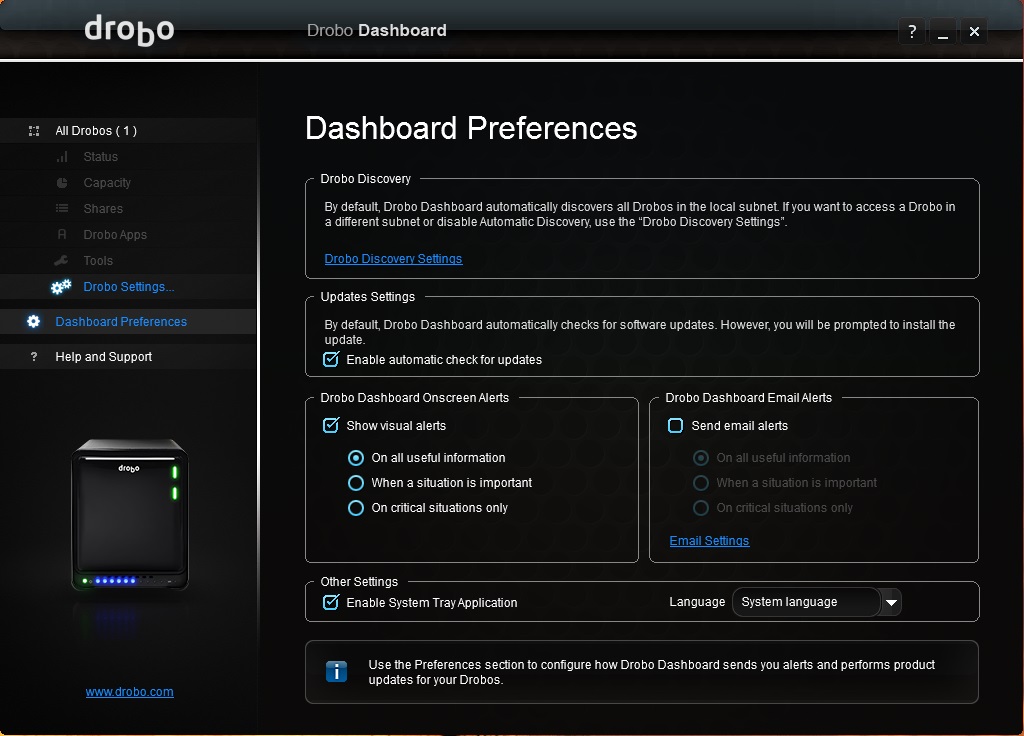Open Email Settings link

[x=709, y=541]
